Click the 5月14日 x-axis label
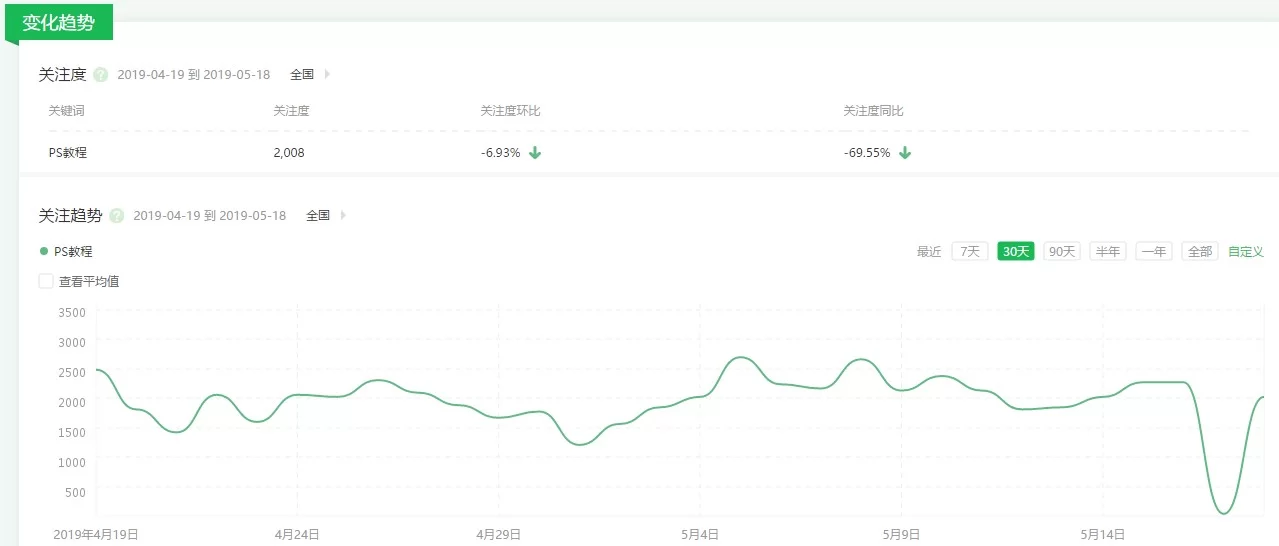Viewport: 1279px width, 546px height. [x=1102, y=534]
